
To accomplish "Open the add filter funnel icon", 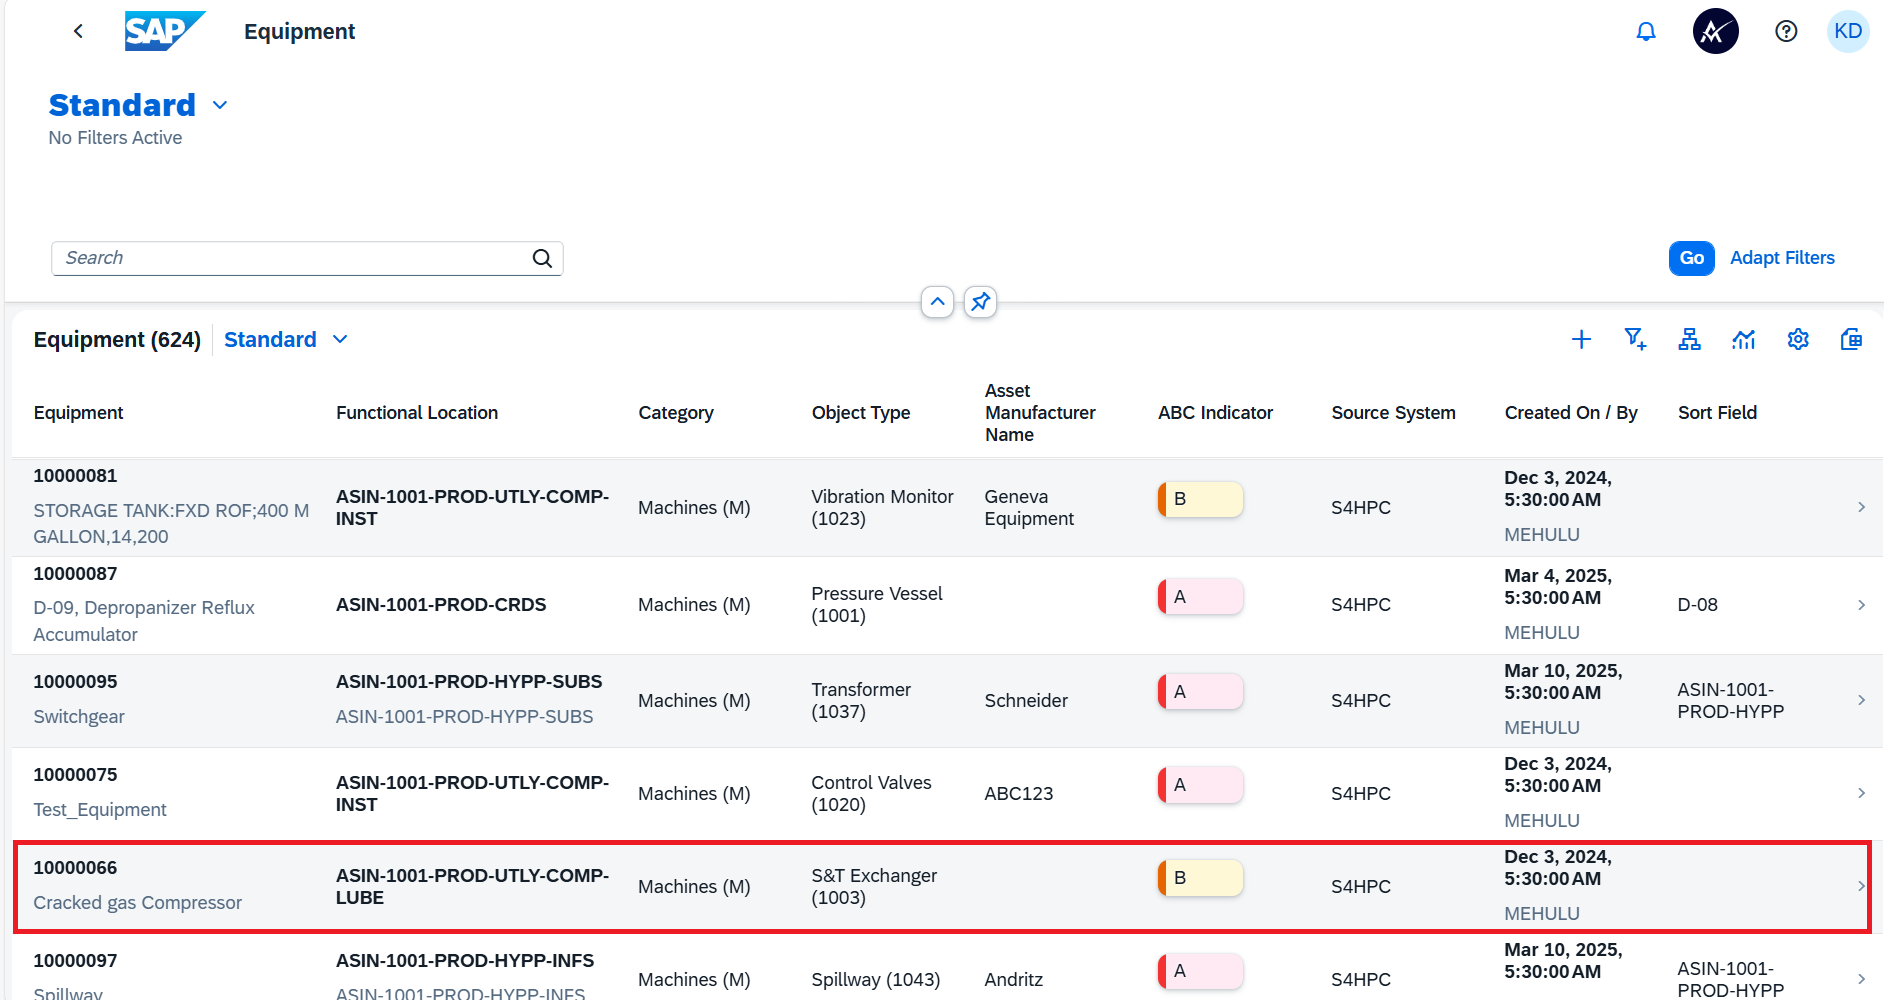I will pyautogui.click(x=1635, y=340).
